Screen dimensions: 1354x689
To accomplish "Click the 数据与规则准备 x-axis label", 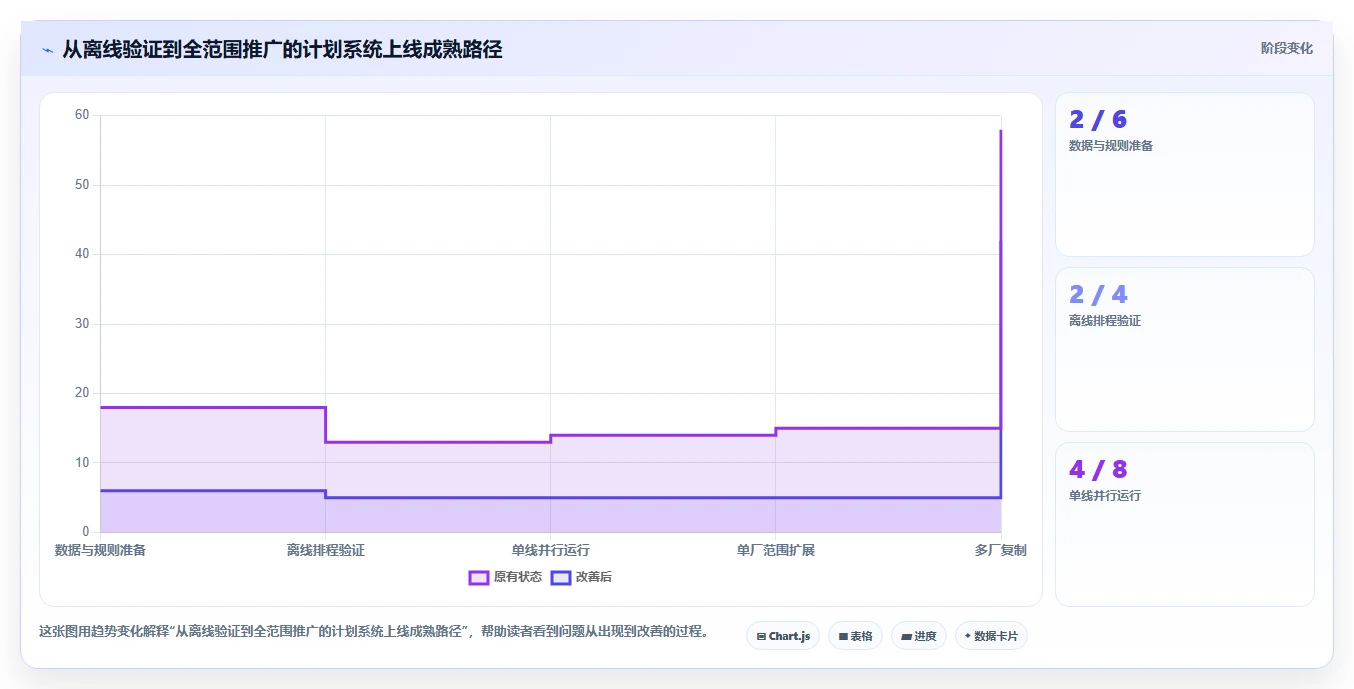I will (100, 550).
